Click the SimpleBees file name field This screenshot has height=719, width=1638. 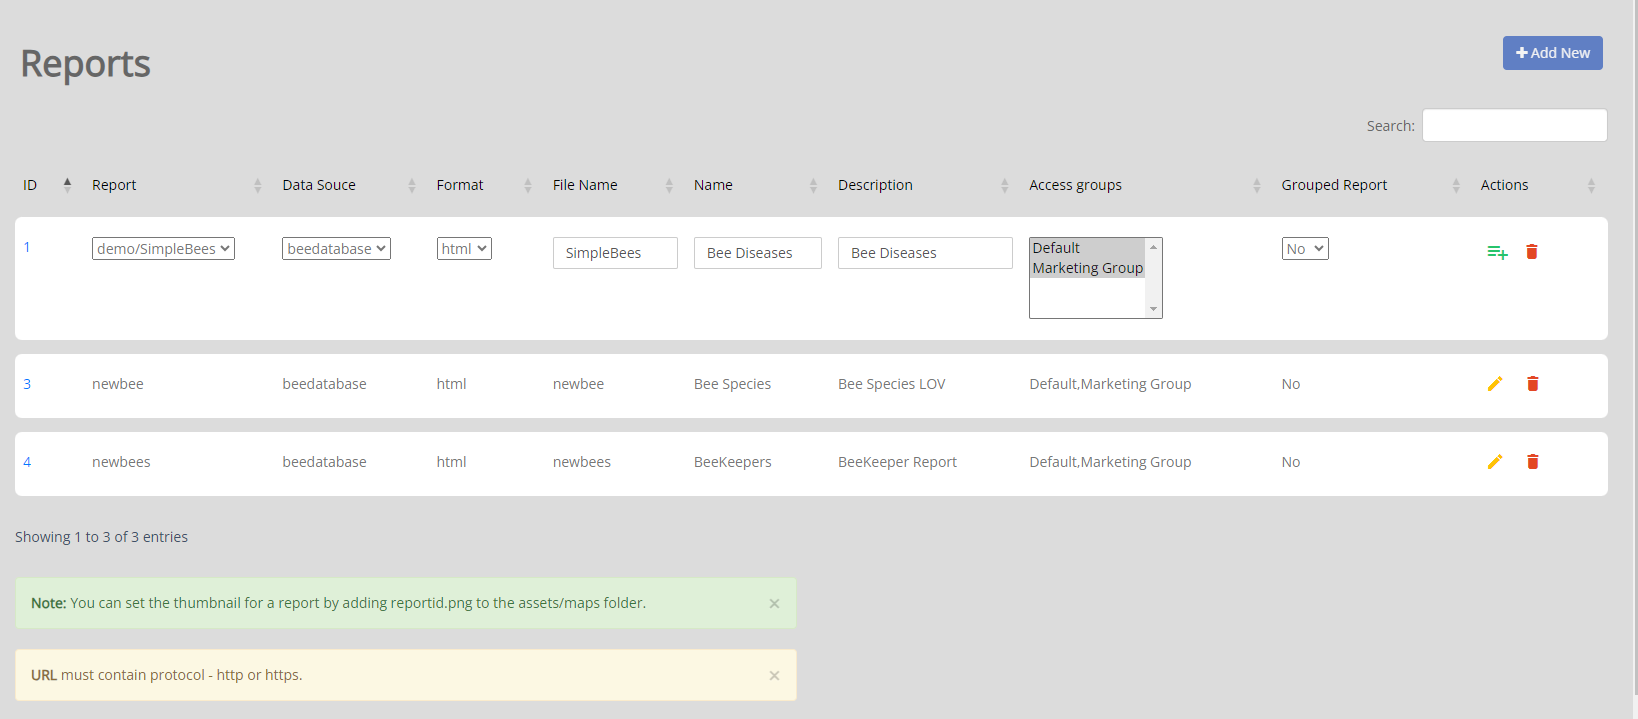click(615, 253)
